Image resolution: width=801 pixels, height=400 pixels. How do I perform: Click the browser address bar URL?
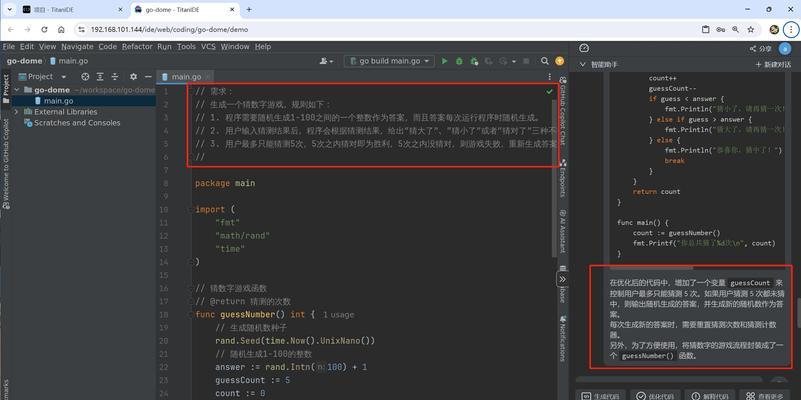pyautogui.click(x=169, y=30)
